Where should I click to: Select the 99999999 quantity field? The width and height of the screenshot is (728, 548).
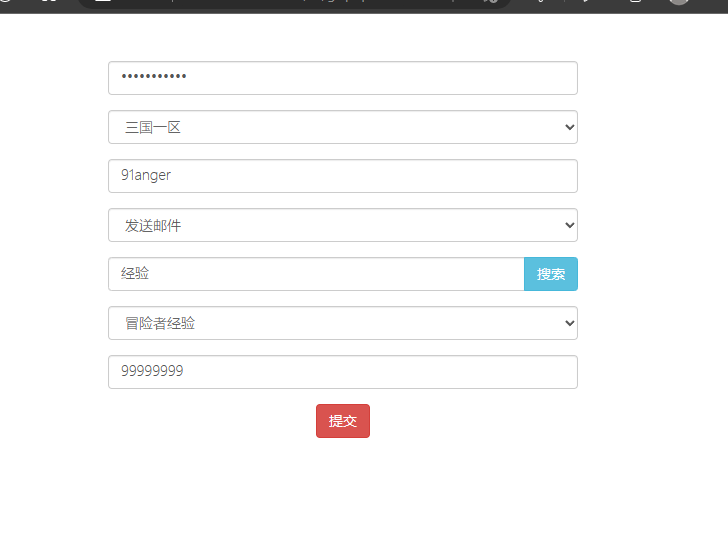[342, 372]
